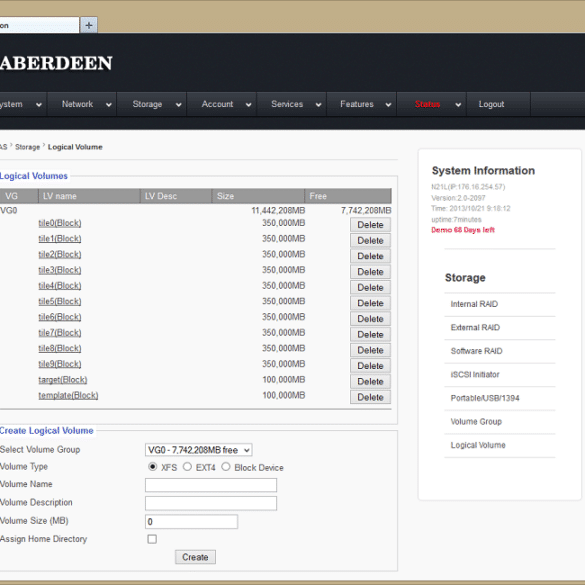The width and height of the screenshot is (585, 585).
Task: Click the Volume Description input field
Action: pos(211,503)
